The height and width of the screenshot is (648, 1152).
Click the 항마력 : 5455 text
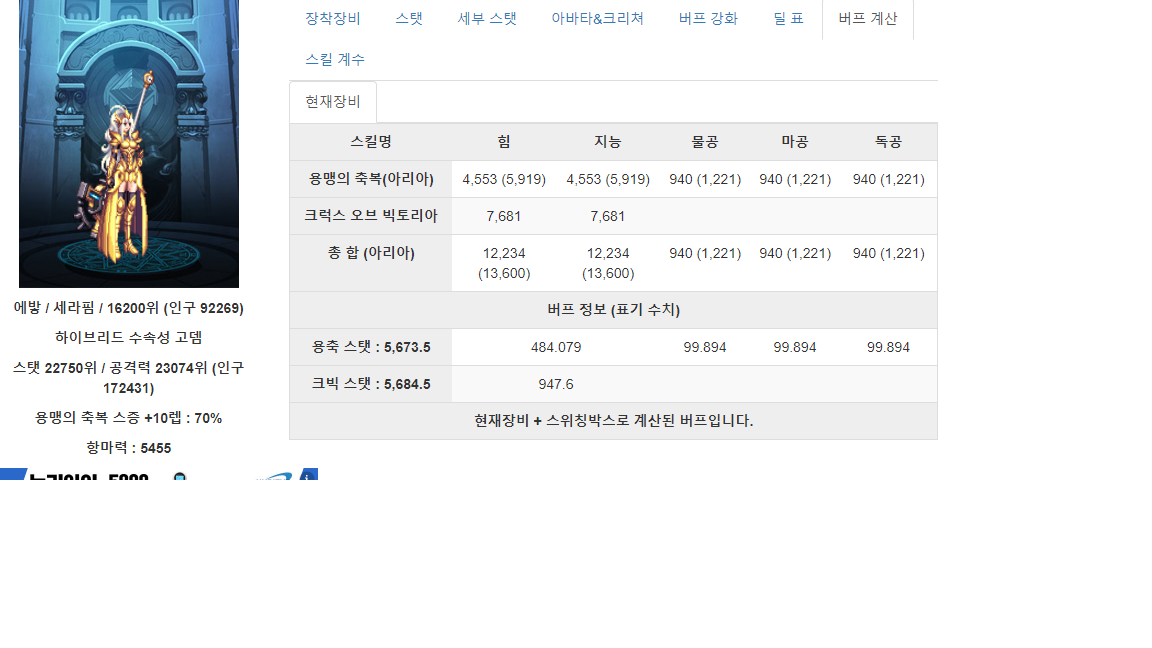129,448
